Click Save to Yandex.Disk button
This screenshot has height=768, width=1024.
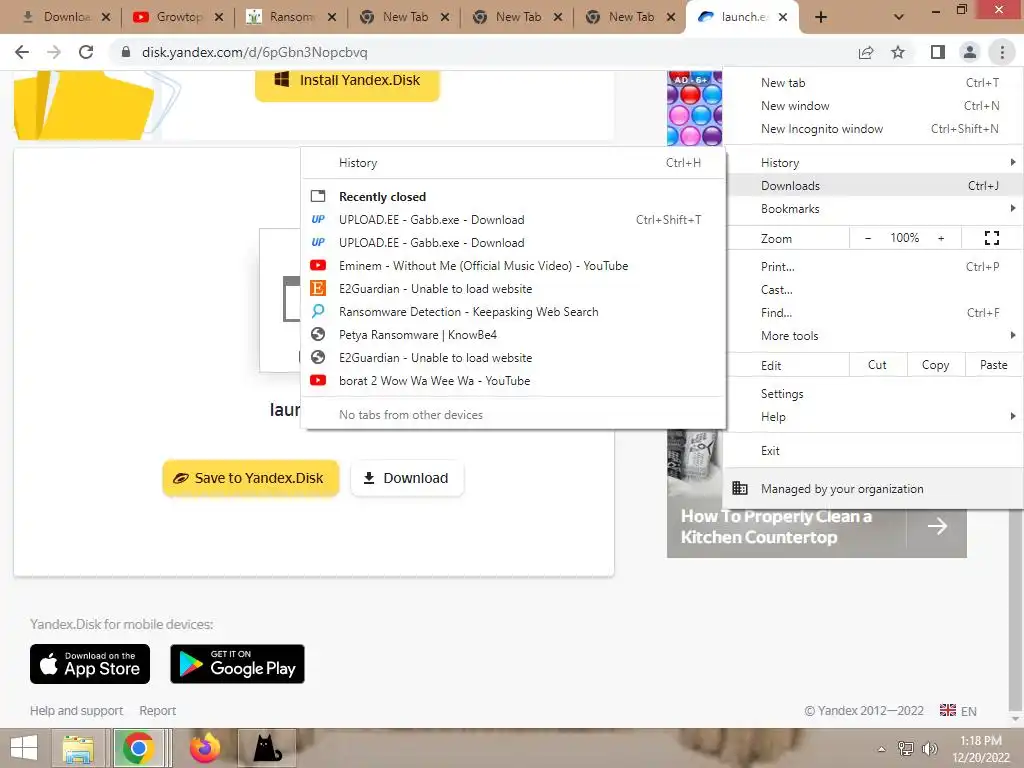click(x=251, y=478)
